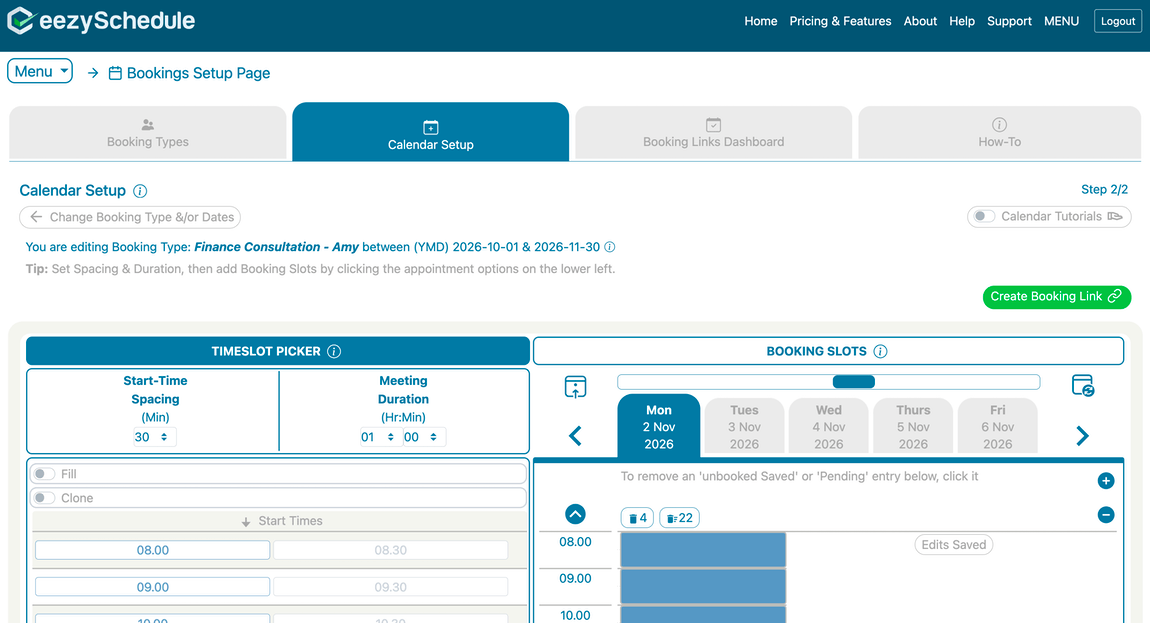Open the How-To tab

[999, 134]
